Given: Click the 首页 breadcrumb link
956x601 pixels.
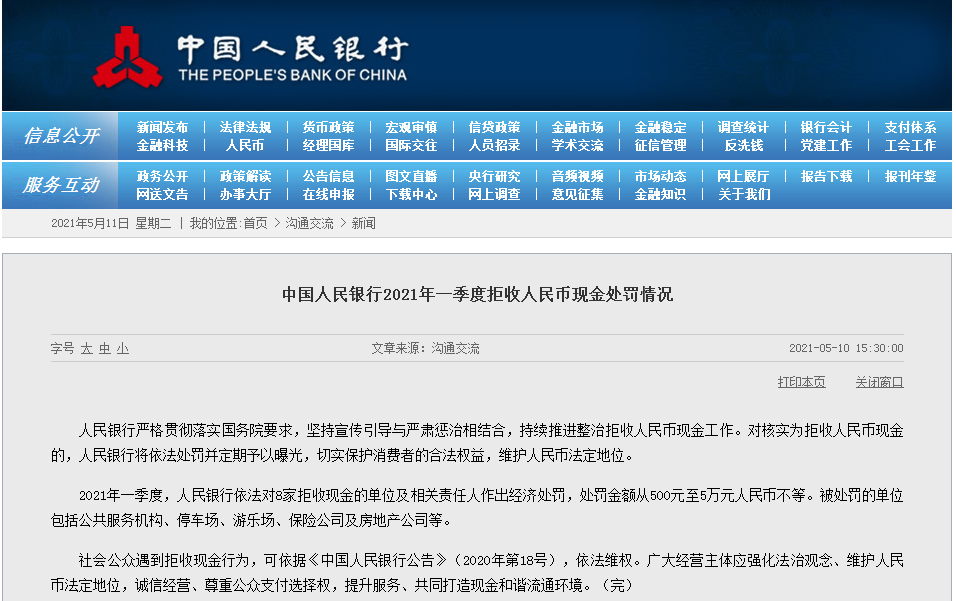Looking at the screenshot, I should [255, 223].
